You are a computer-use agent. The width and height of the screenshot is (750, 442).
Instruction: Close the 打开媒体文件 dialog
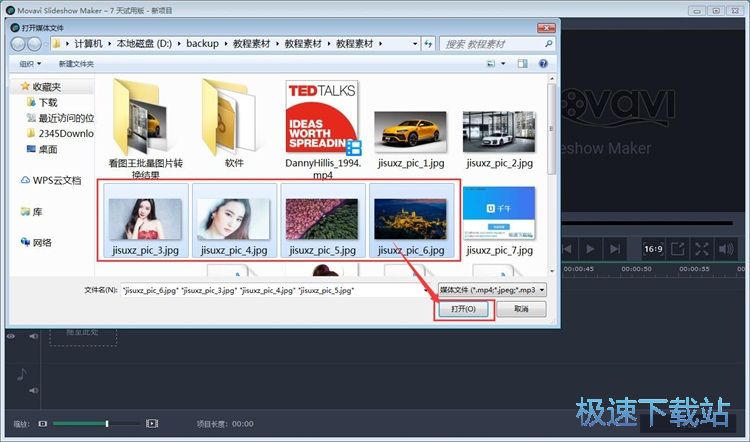tap(546, 28)
